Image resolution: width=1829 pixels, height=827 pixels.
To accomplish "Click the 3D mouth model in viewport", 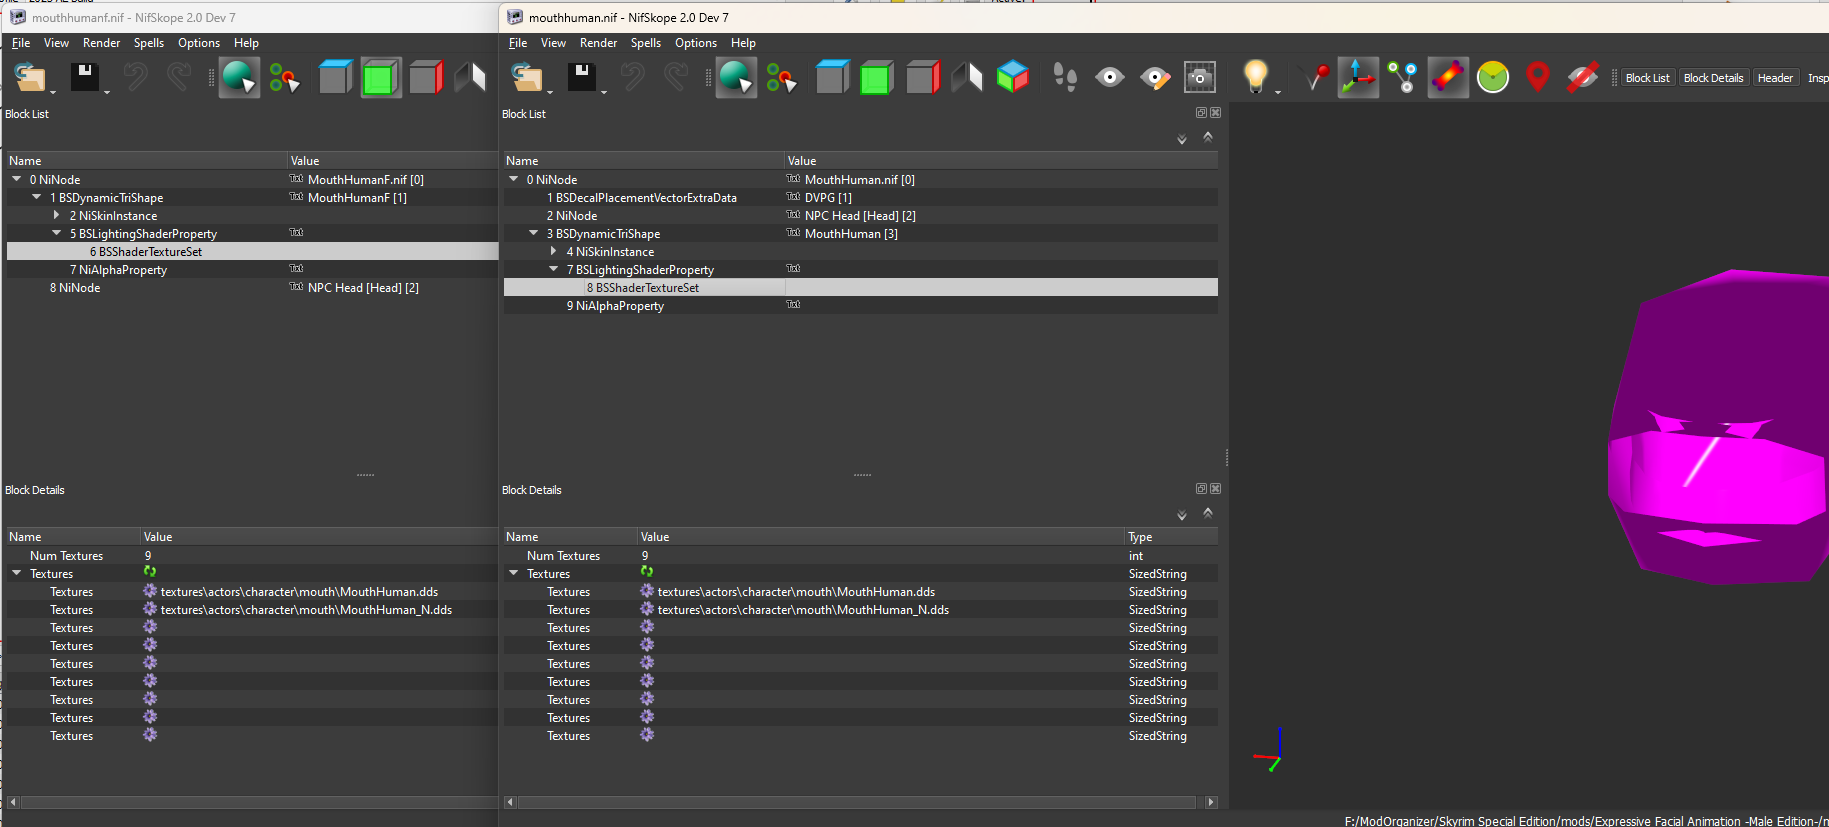I will [x=1718, y=425].
